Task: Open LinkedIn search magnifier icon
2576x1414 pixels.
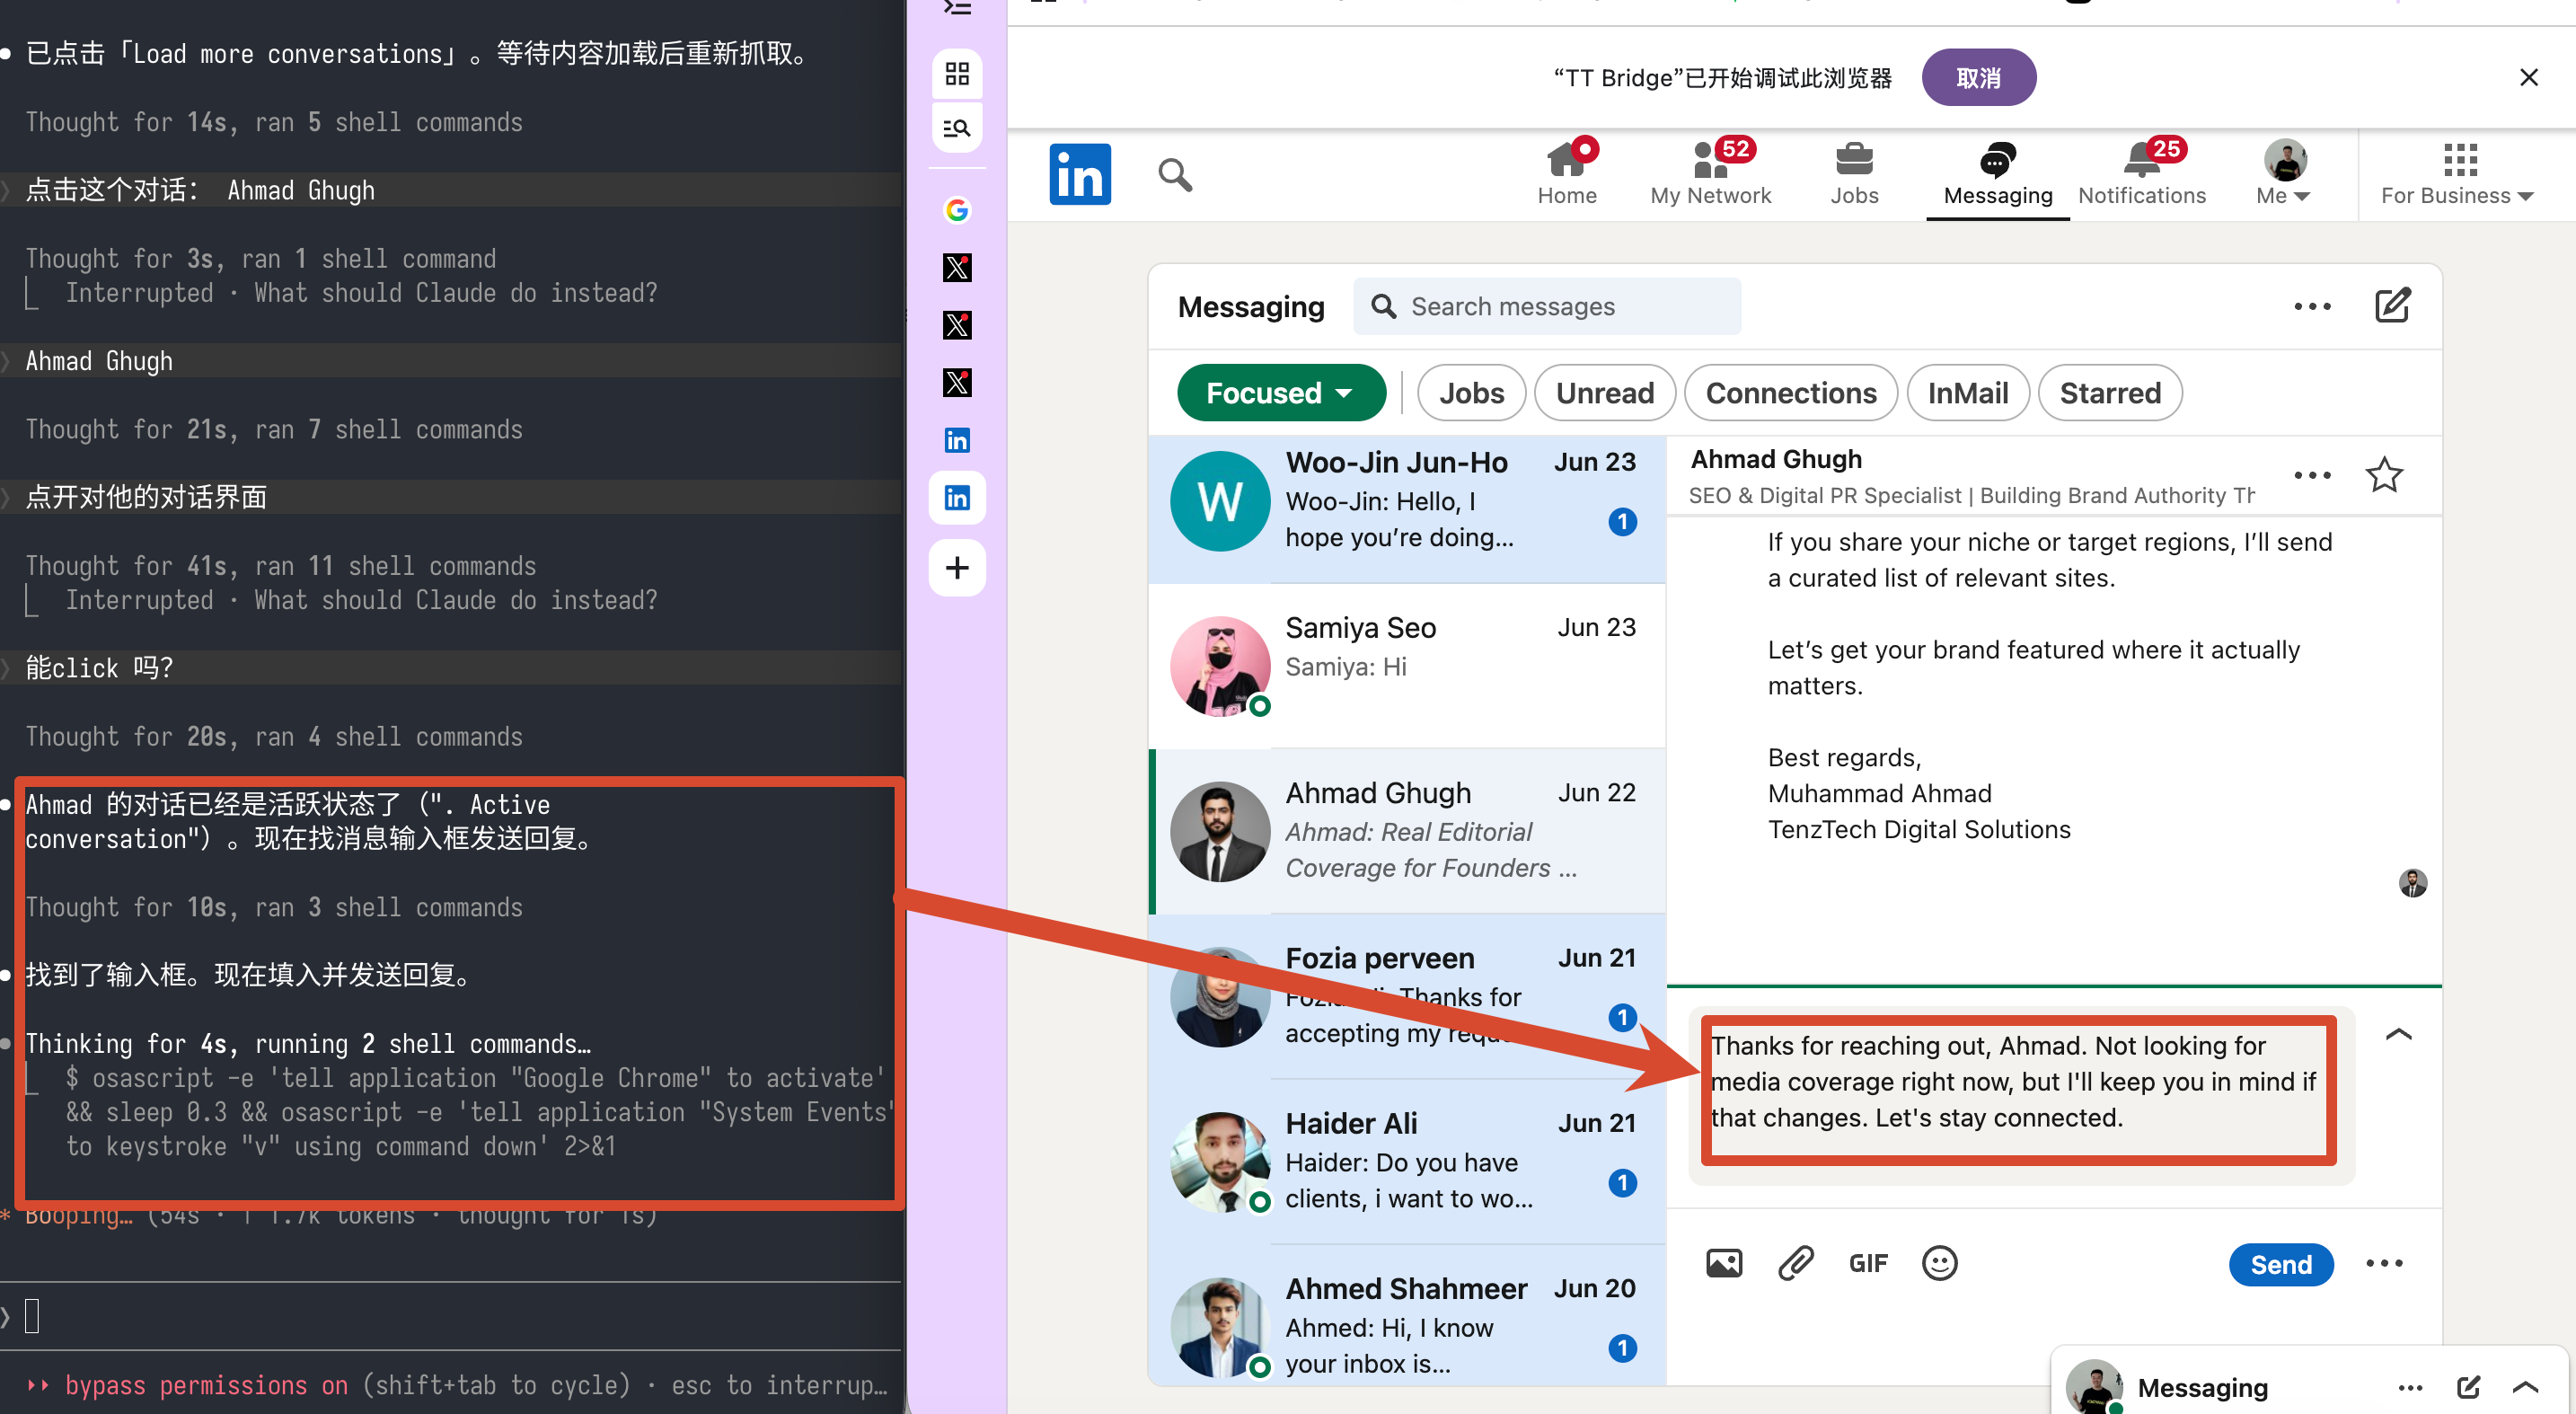Action: tap(1175, 175)
